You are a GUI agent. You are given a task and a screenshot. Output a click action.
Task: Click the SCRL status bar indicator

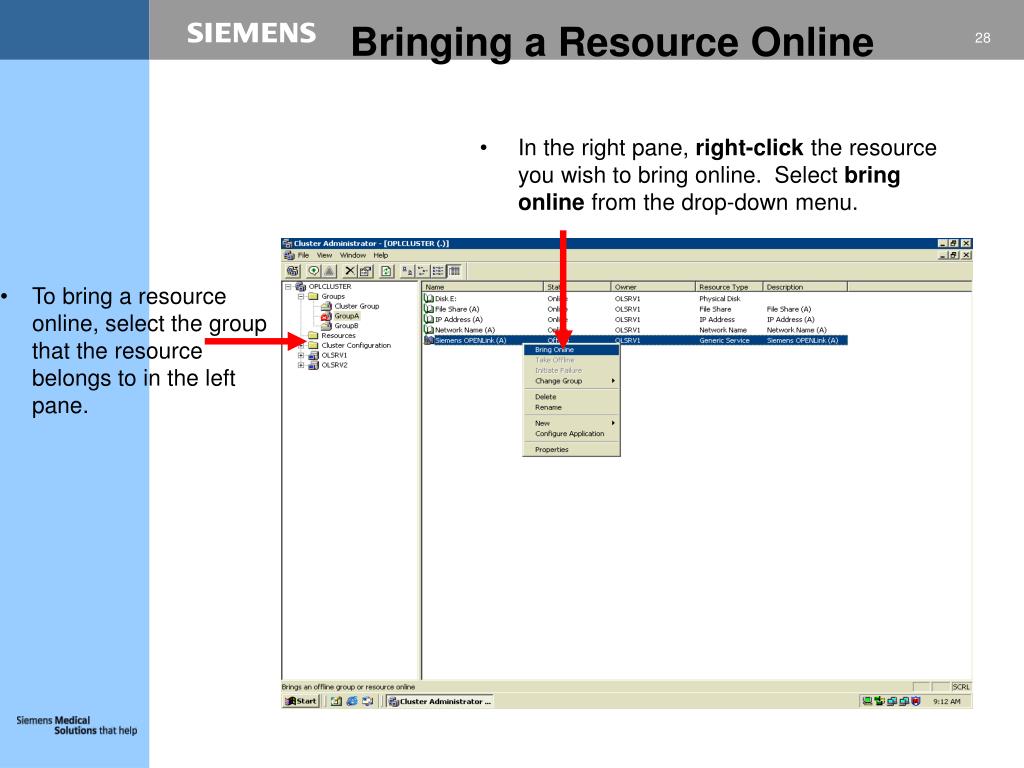[x=961, y=687]
